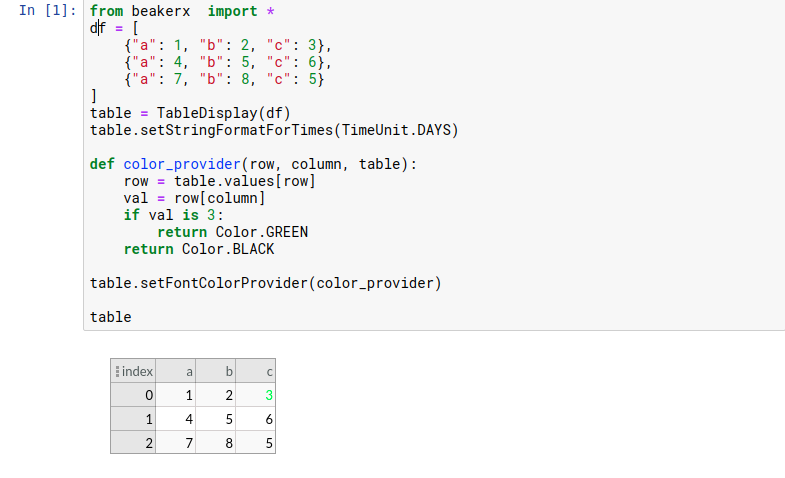
Task: Open the table menu icon beside index
Action: (x=117, y=371)
